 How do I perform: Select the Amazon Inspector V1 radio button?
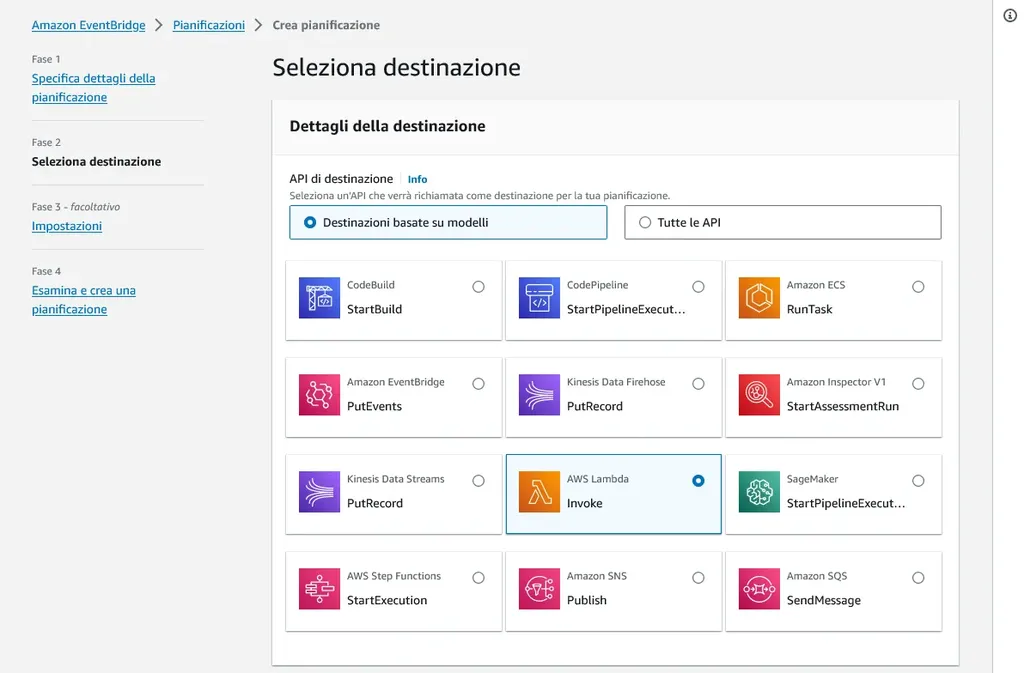[918, 384]
